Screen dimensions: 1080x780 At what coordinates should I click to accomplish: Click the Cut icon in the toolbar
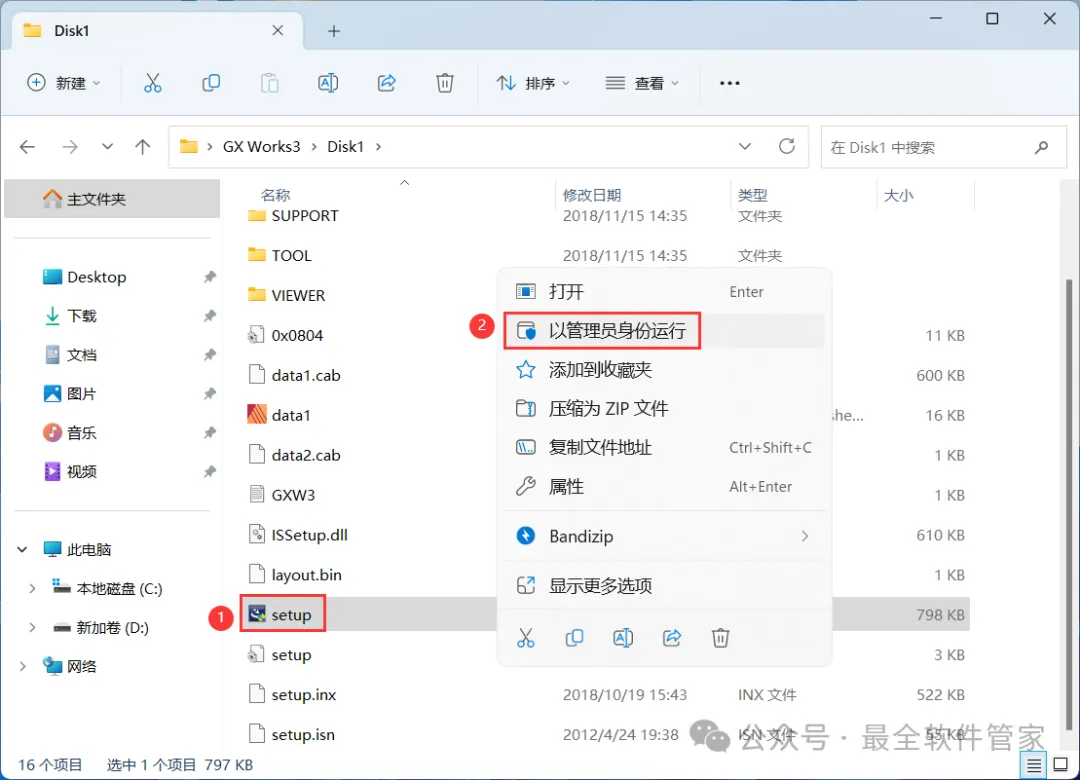coord(152,83)
